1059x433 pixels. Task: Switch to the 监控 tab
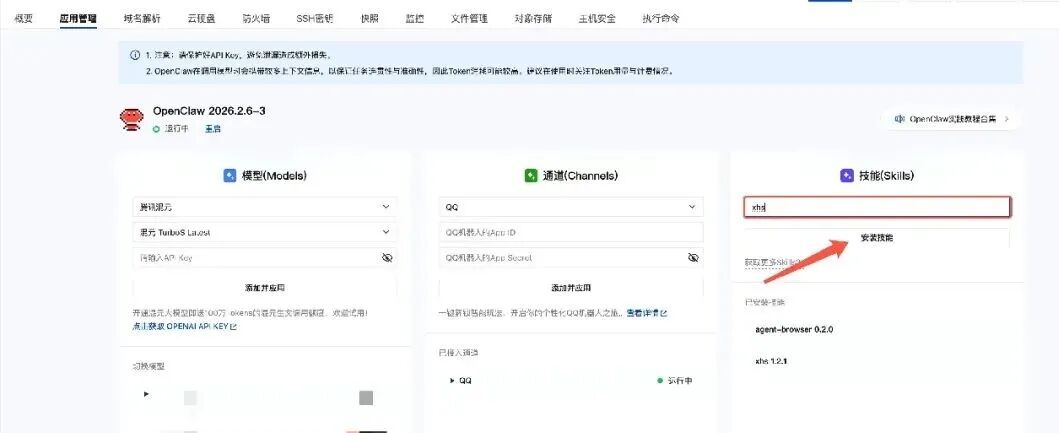tap(415, 19)
